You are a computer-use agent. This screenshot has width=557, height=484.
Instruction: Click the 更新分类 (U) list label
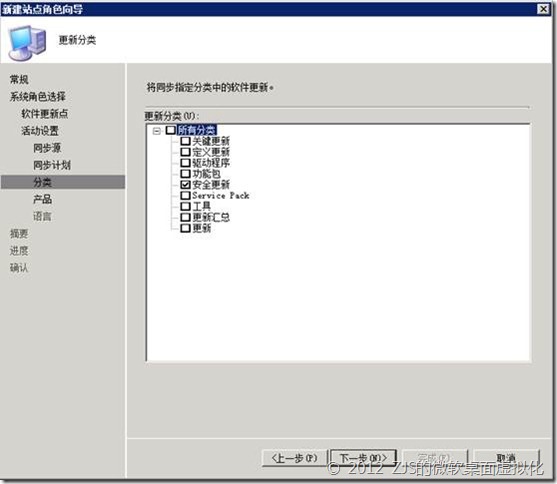172,116
